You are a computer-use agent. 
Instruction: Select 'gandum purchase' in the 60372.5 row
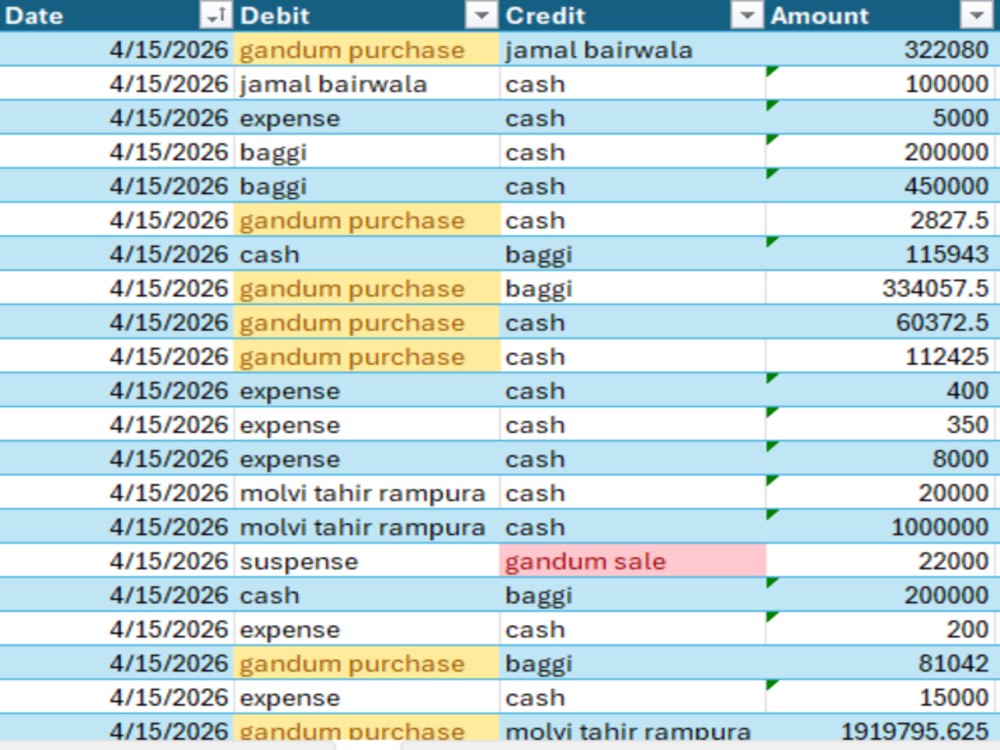pos(367,322)
